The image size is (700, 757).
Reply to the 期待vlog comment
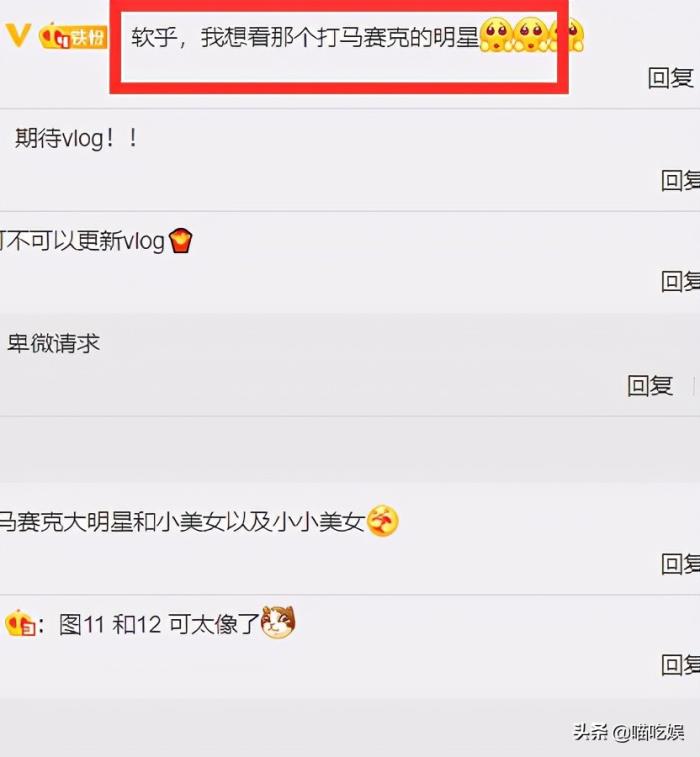click(x=680, y=180)
